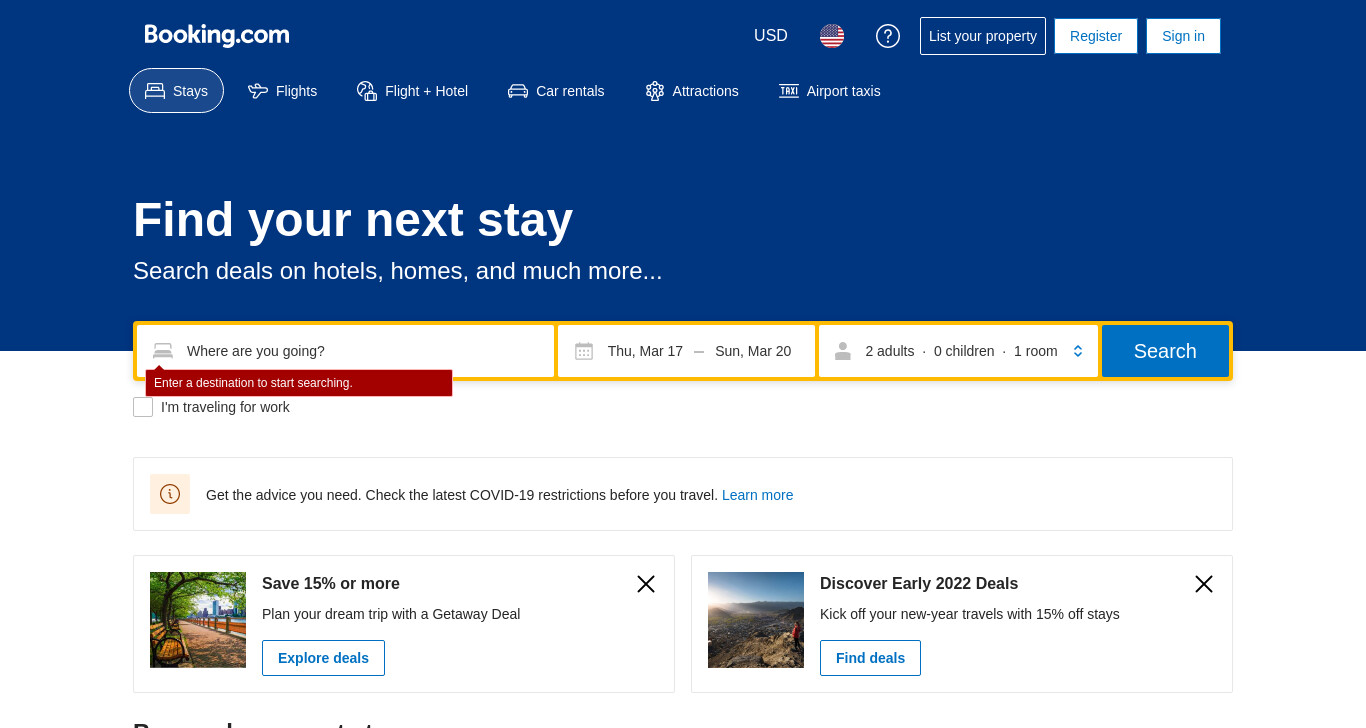
Task: Click the US flag language icon
Action: click(x=832, y=36)
